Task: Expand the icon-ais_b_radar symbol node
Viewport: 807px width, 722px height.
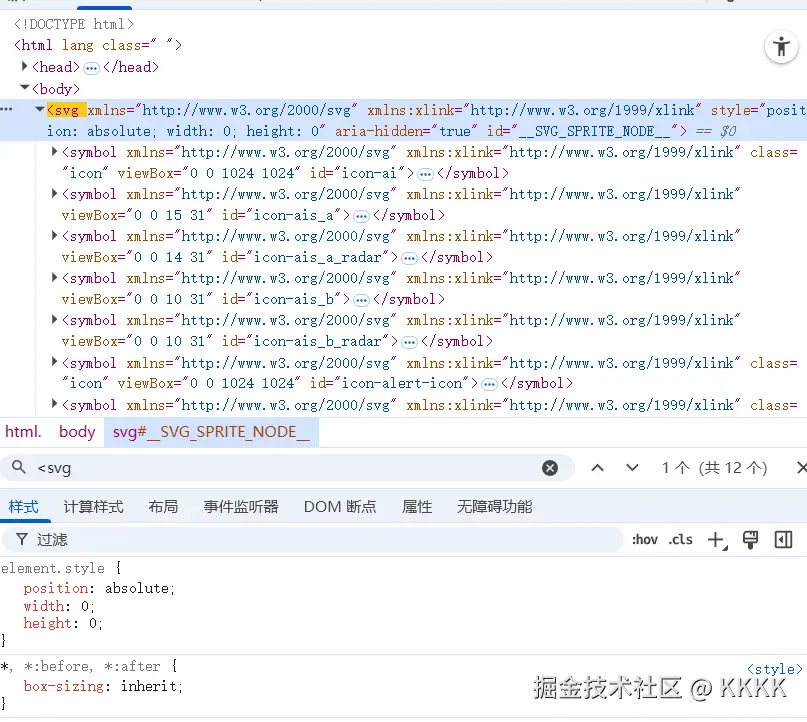Action: (54, 320)
